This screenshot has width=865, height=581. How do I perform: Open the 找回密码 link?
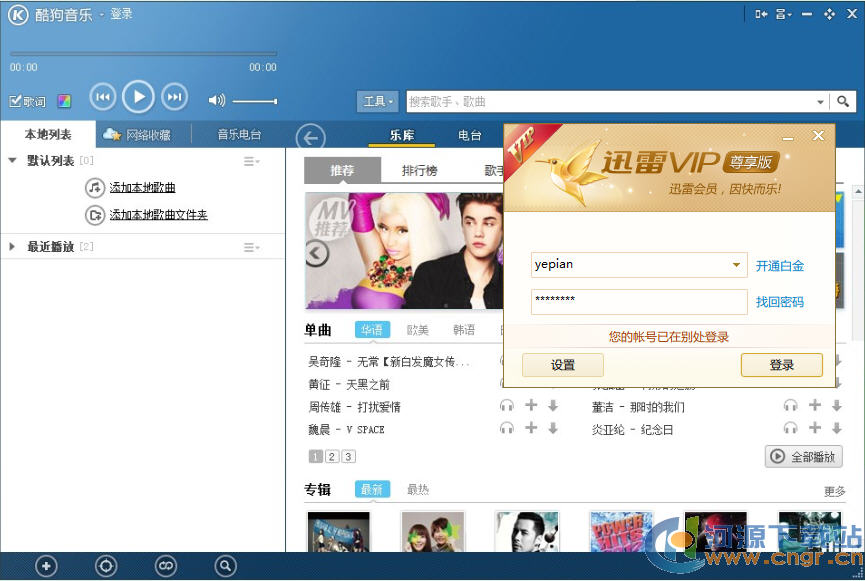(779, 302)
